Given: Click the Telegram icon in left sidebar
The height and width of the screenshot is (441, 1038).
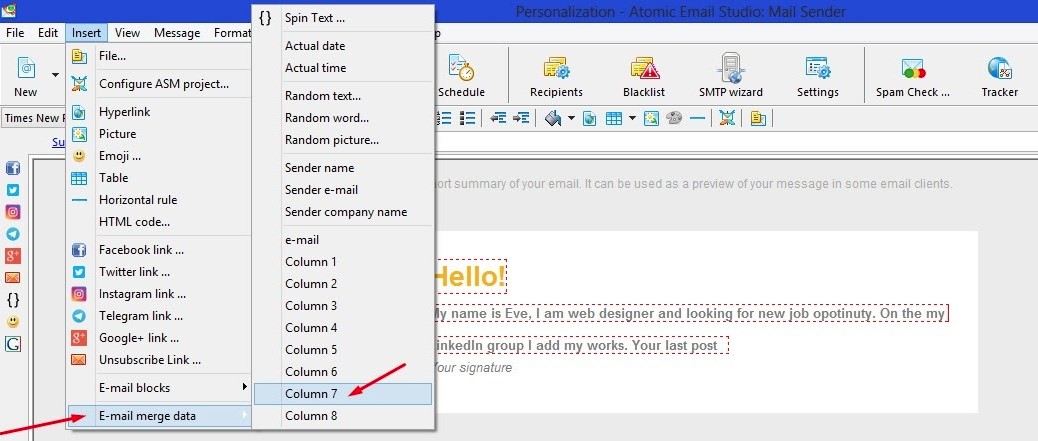Looking at the screenshot, I should click(13, 233).
